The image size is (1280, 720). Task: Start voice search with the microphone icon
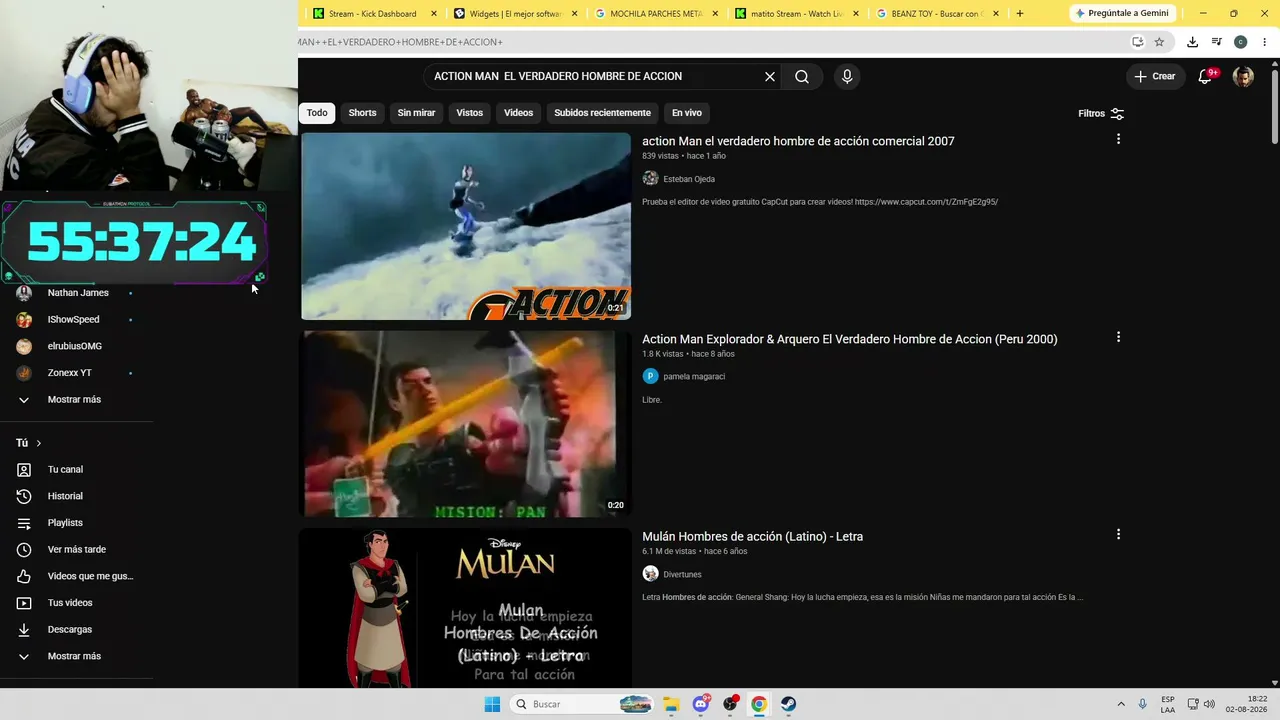click(847, 77)
